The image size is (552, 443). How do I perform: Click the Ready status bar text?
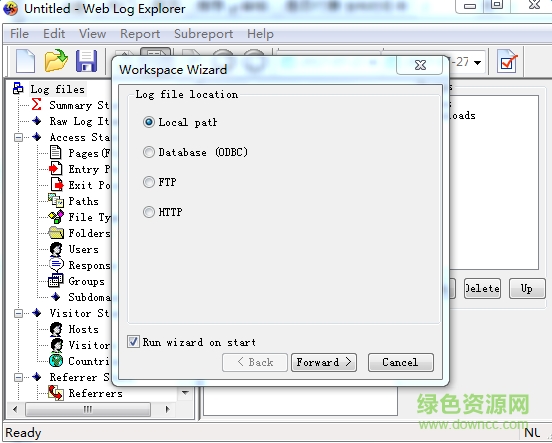23,432
